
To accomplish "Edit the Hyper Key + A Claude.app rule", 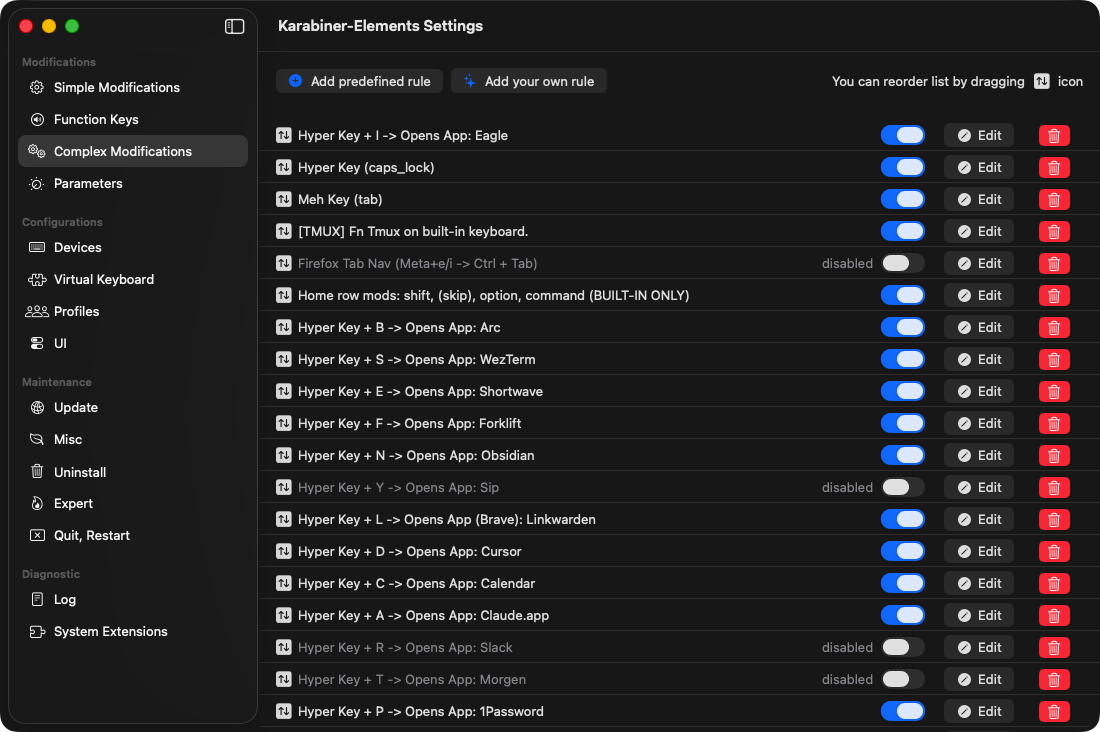I will pos(979,615).
